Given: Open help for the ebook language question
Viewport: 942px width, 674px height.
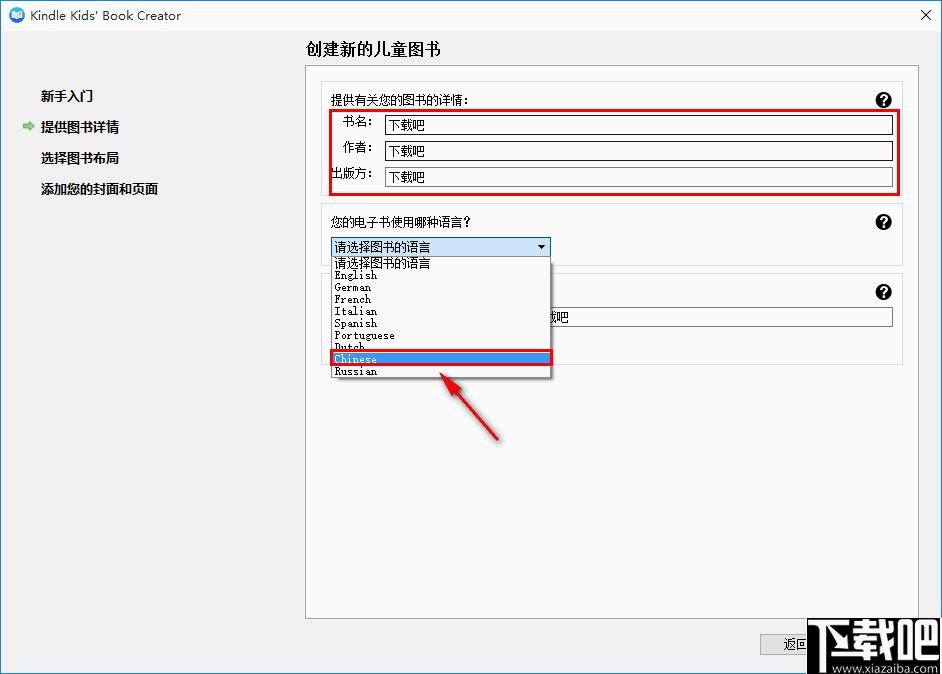Looking at the screenshot, I should [883, 222].
